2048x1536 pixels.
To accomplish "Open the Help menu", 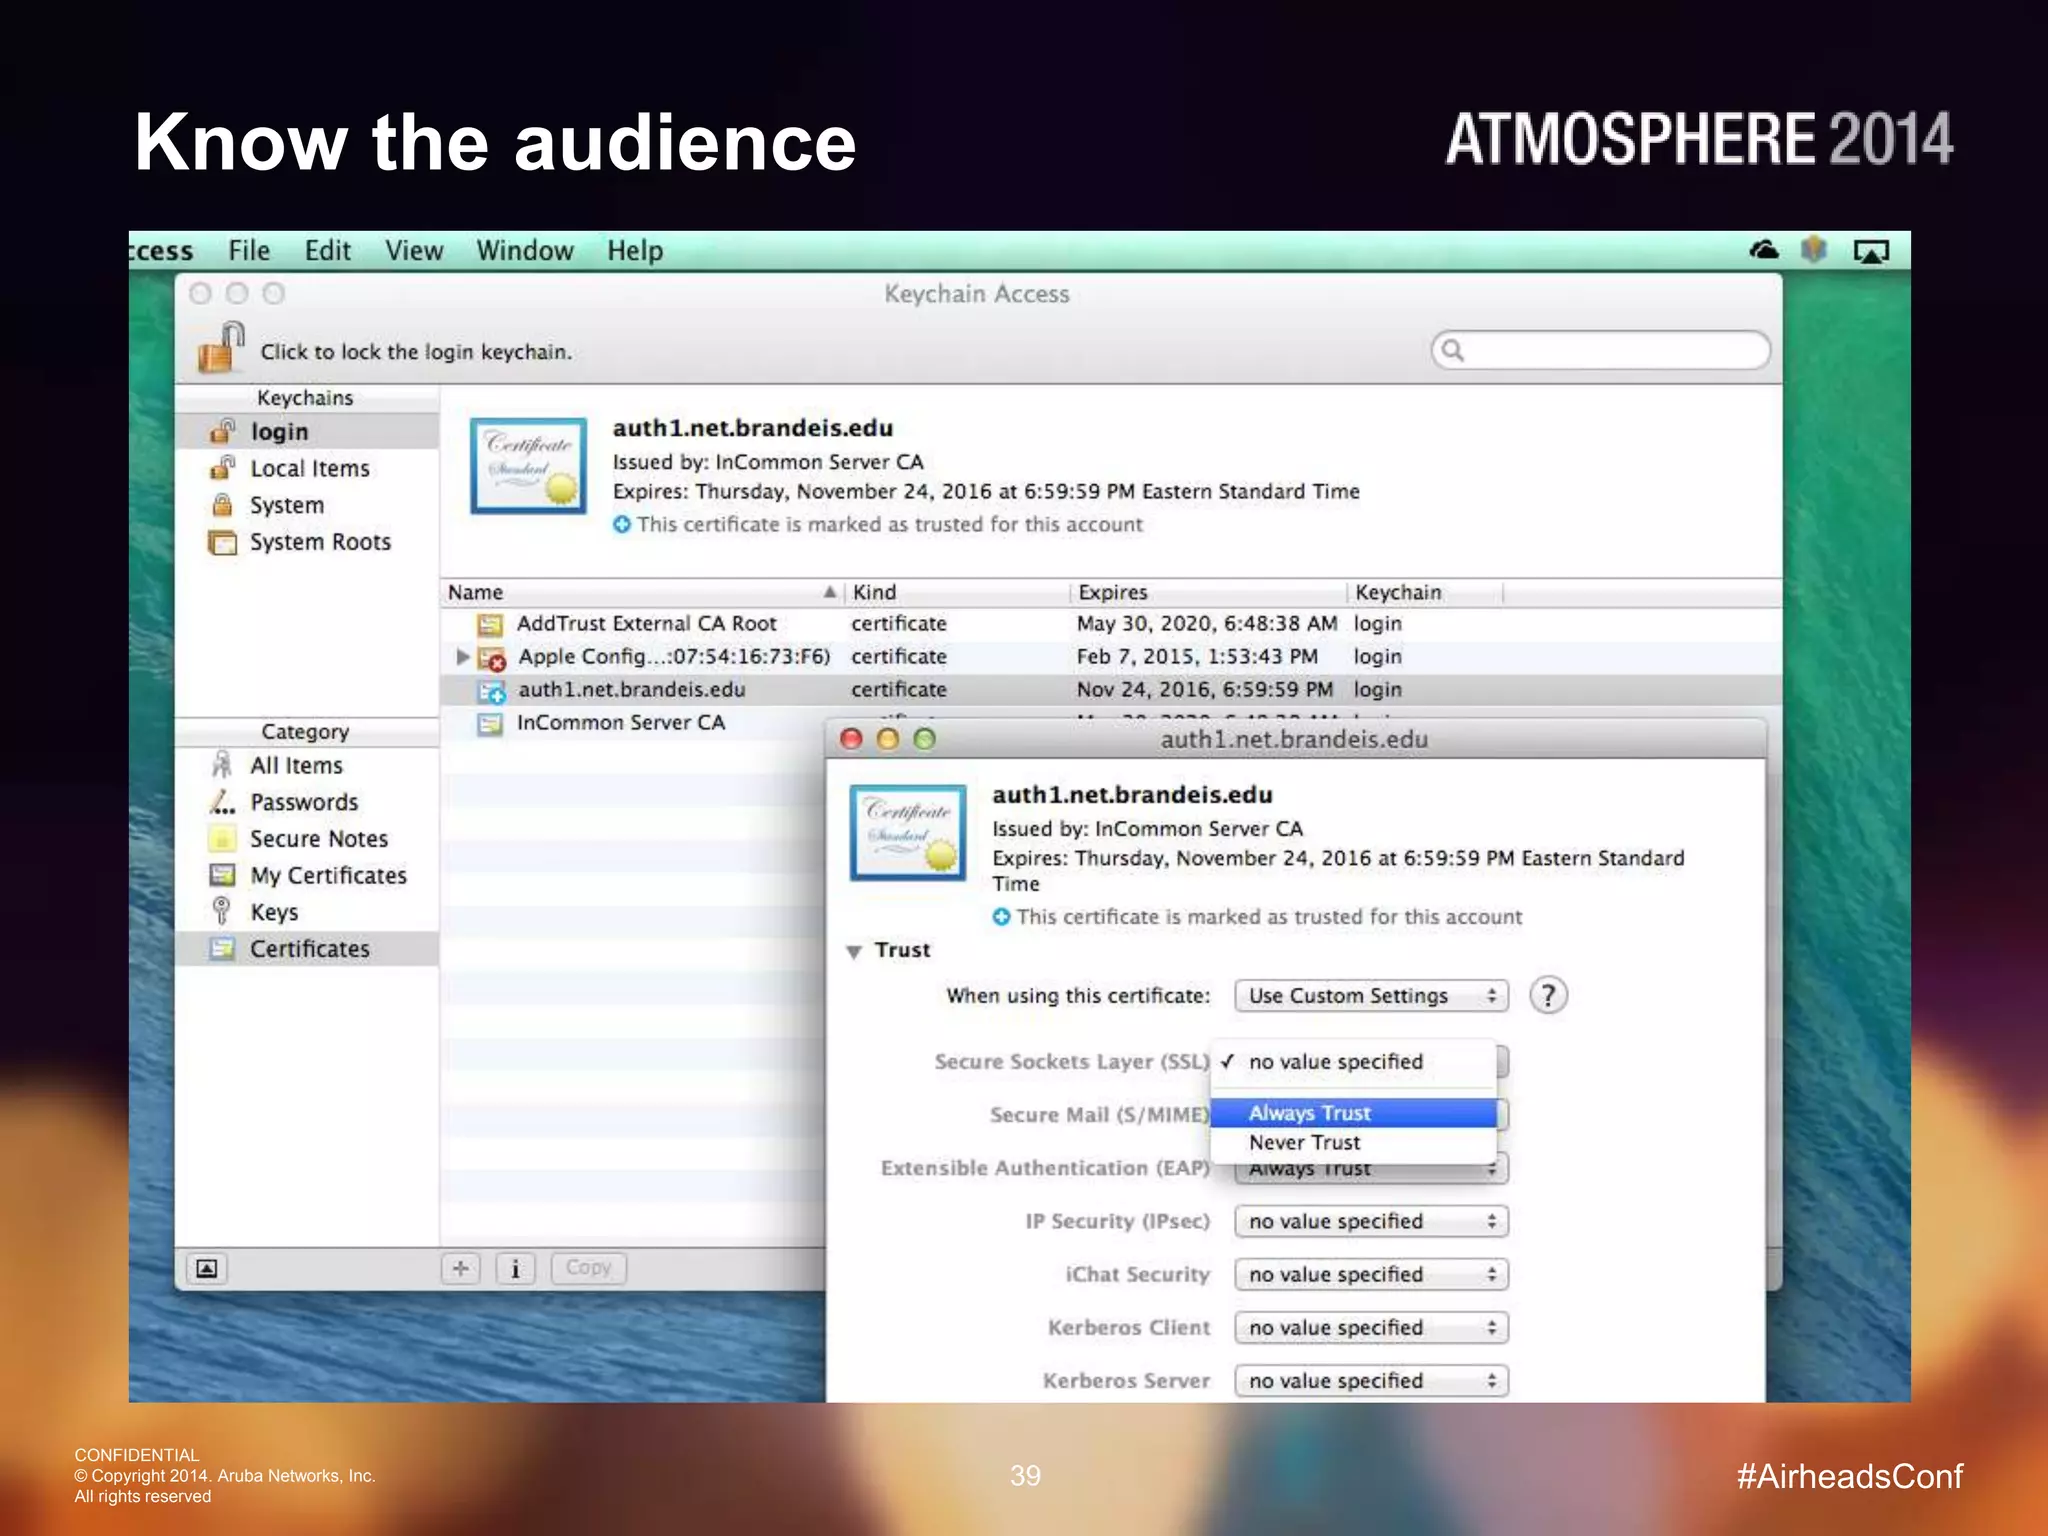I will pyautogui.click(x=635, y=251).
